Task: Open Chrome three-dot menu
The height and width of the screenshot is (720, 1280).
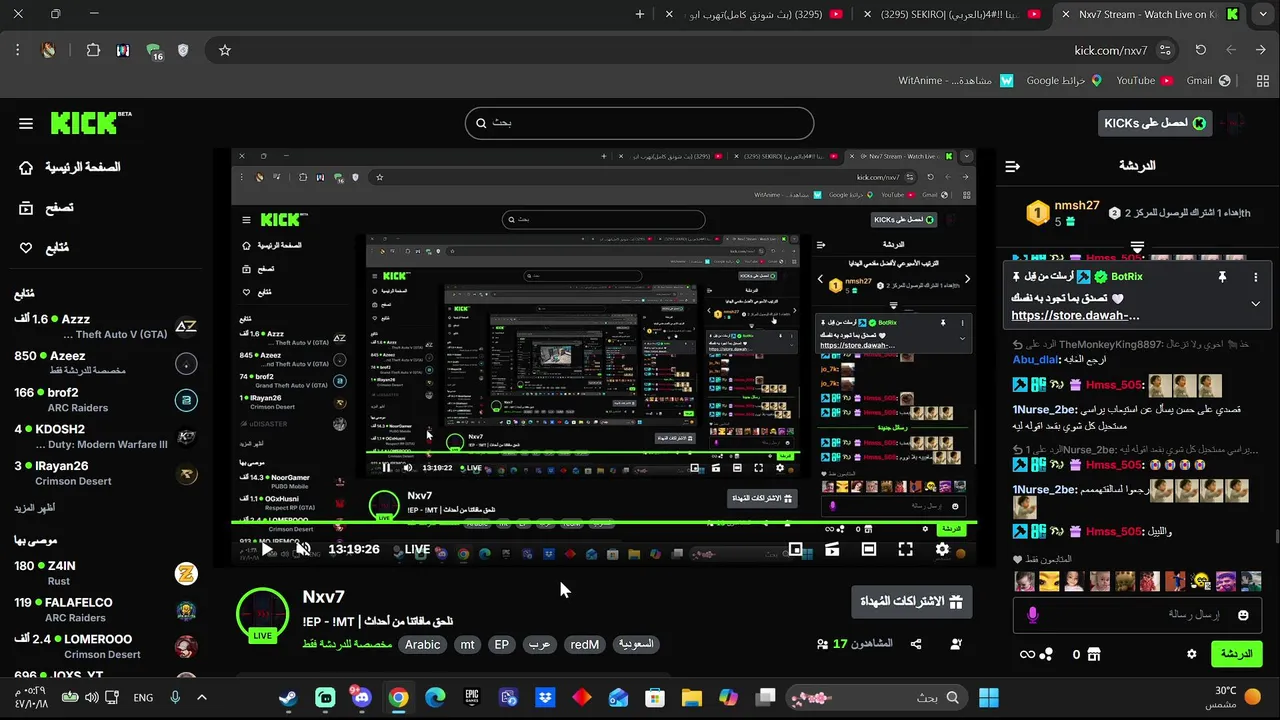Action: (x=18, y=50)
